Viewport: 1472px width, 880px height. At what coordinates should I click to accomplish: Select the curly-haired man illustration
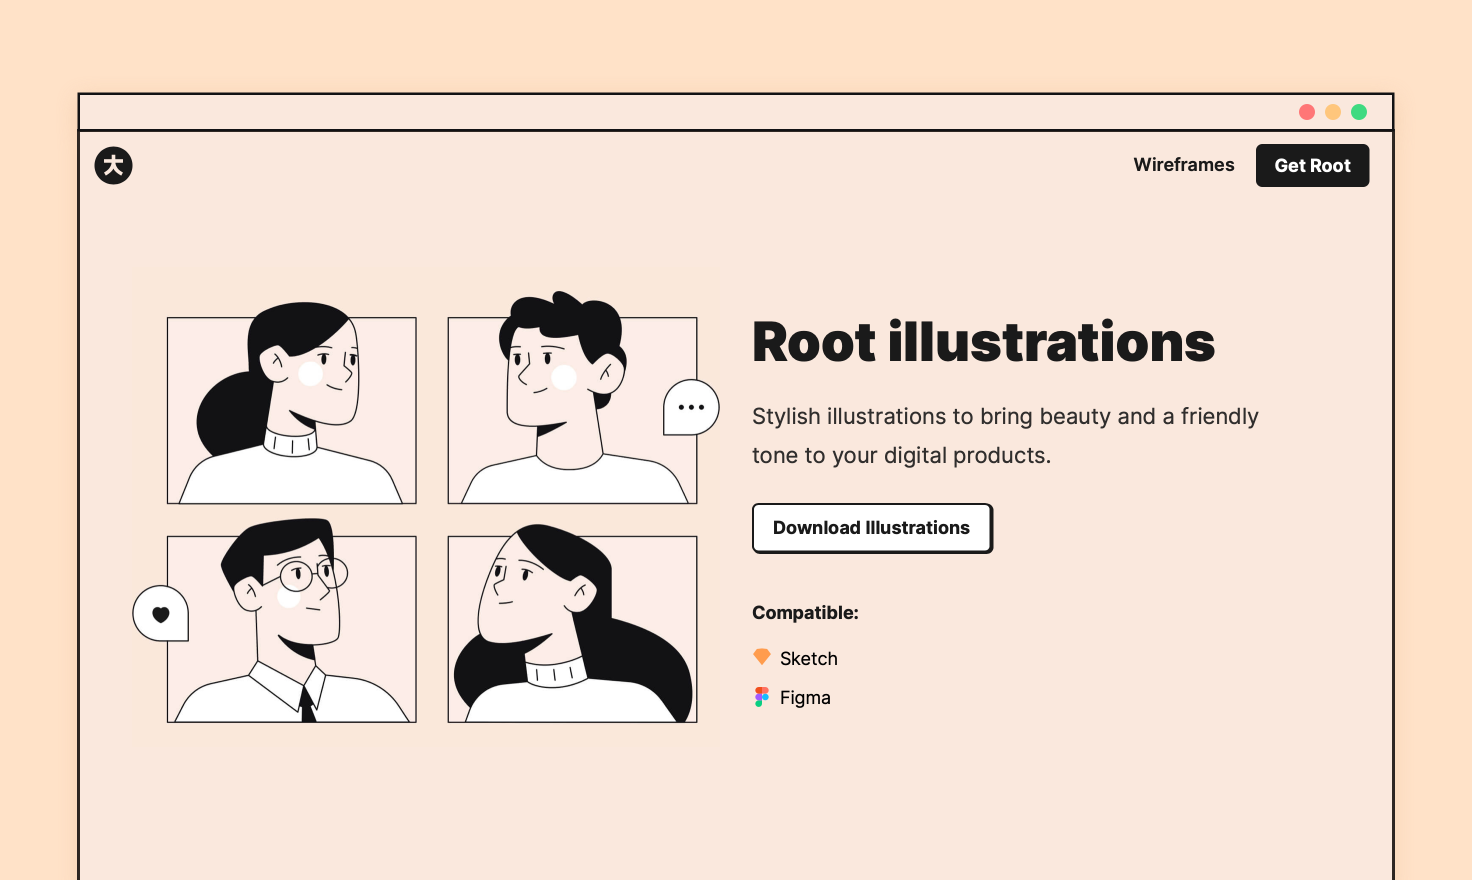[572, 409]
